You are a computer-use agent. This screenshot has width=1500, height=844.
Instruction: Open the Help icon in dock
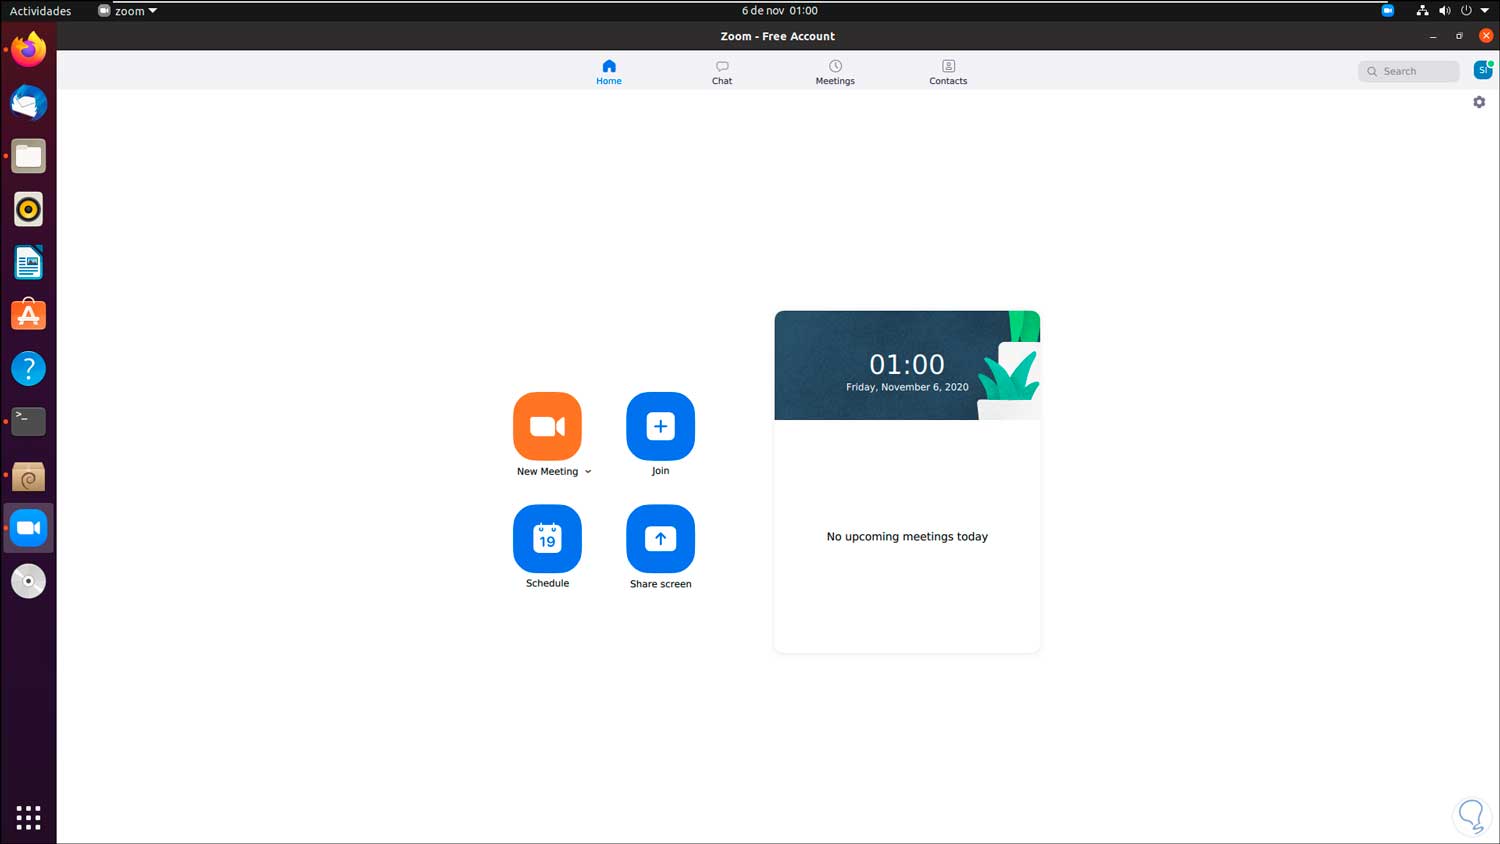(x=28, y=368)
